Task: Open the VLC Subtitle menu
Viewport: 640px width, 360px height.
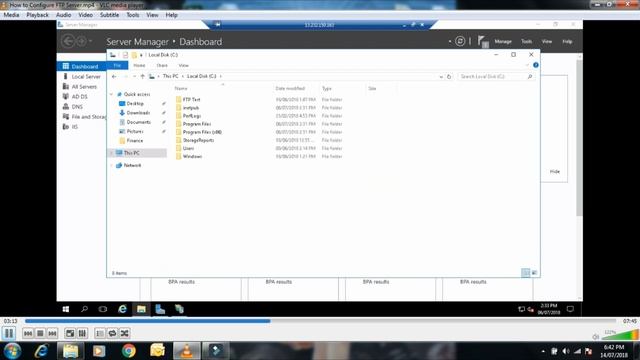Action: [109, 15]
